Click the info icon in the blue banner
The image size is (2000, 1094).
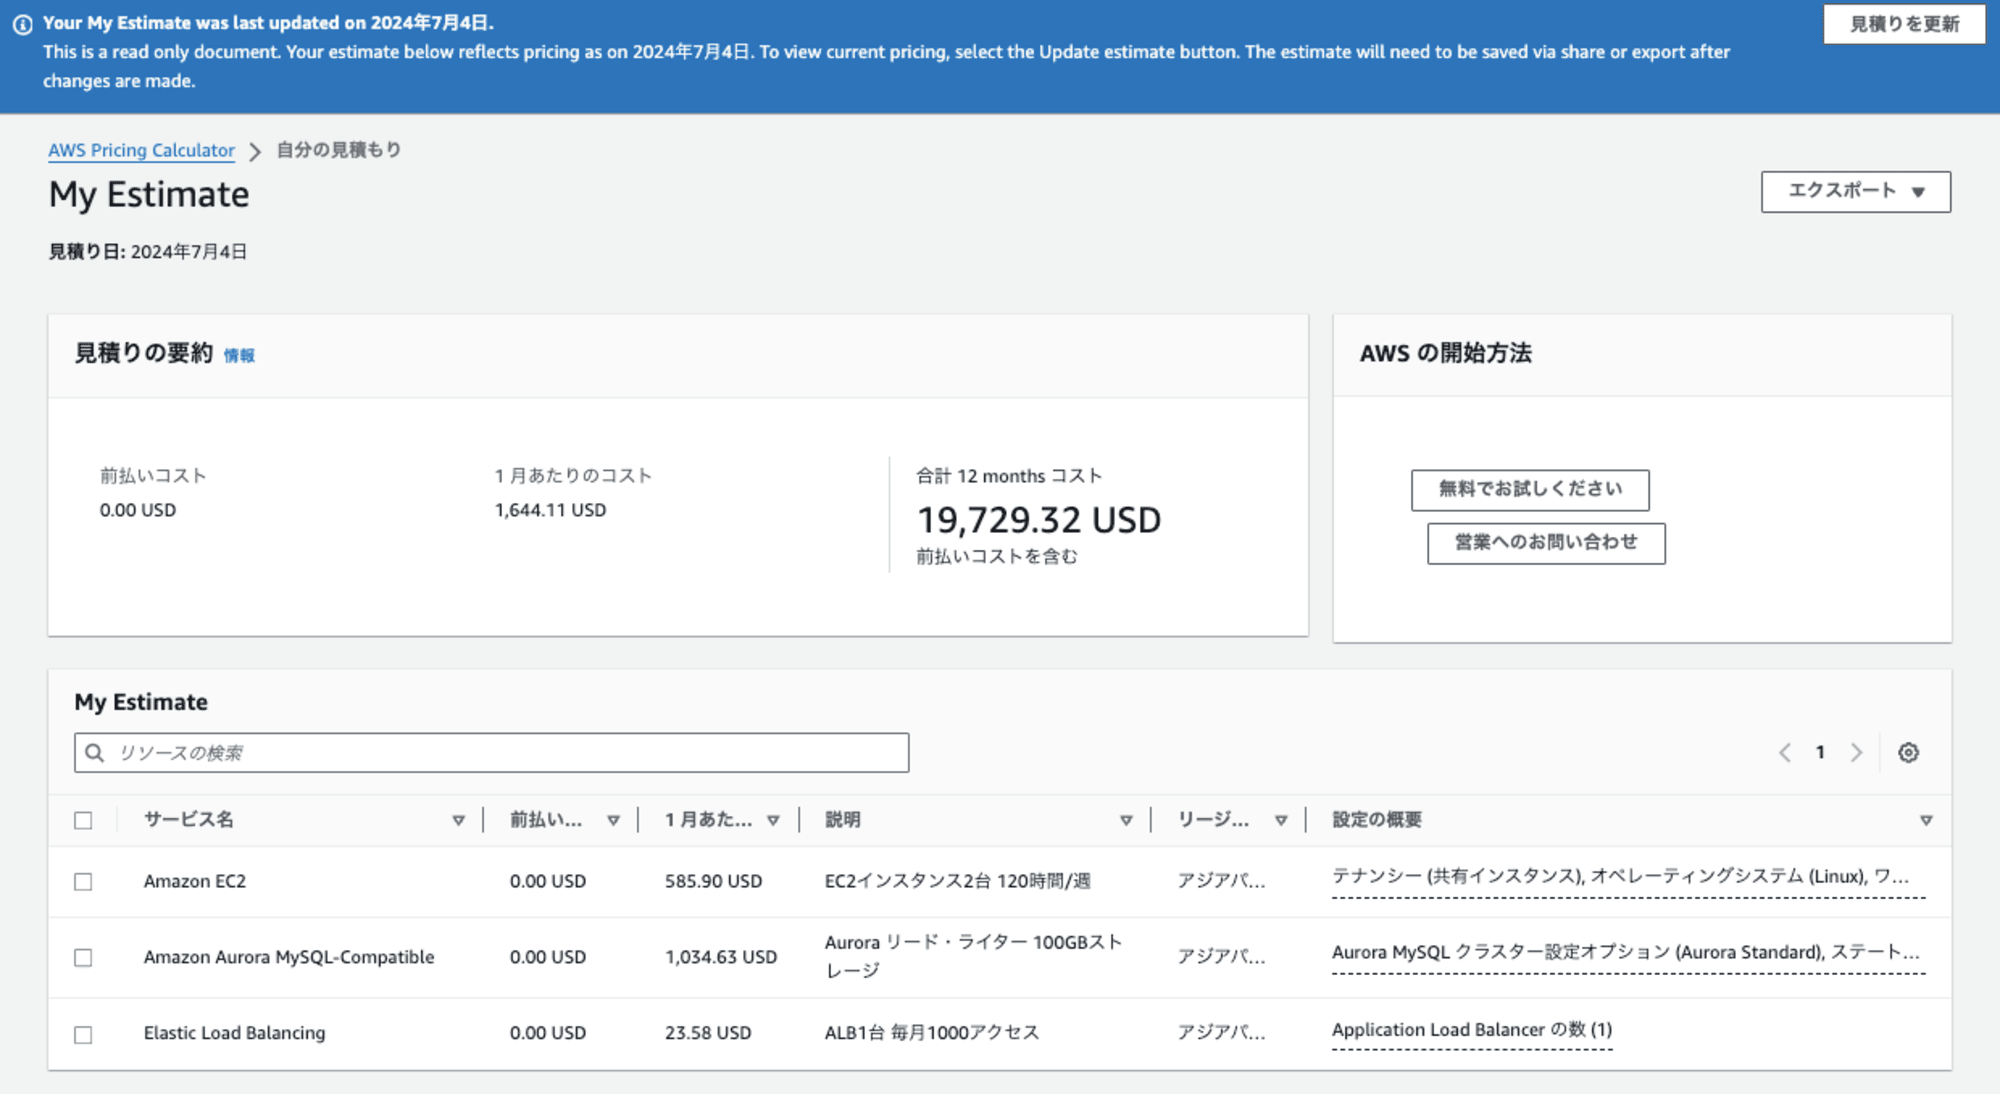22,24
